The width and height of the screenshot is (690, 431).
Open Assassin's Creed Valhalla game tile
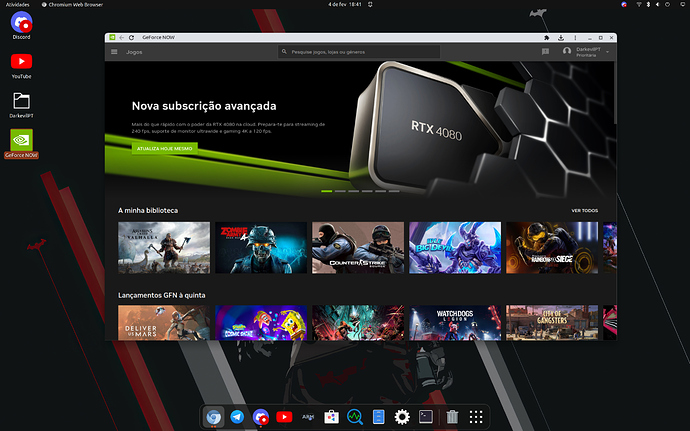coord(164,247)
